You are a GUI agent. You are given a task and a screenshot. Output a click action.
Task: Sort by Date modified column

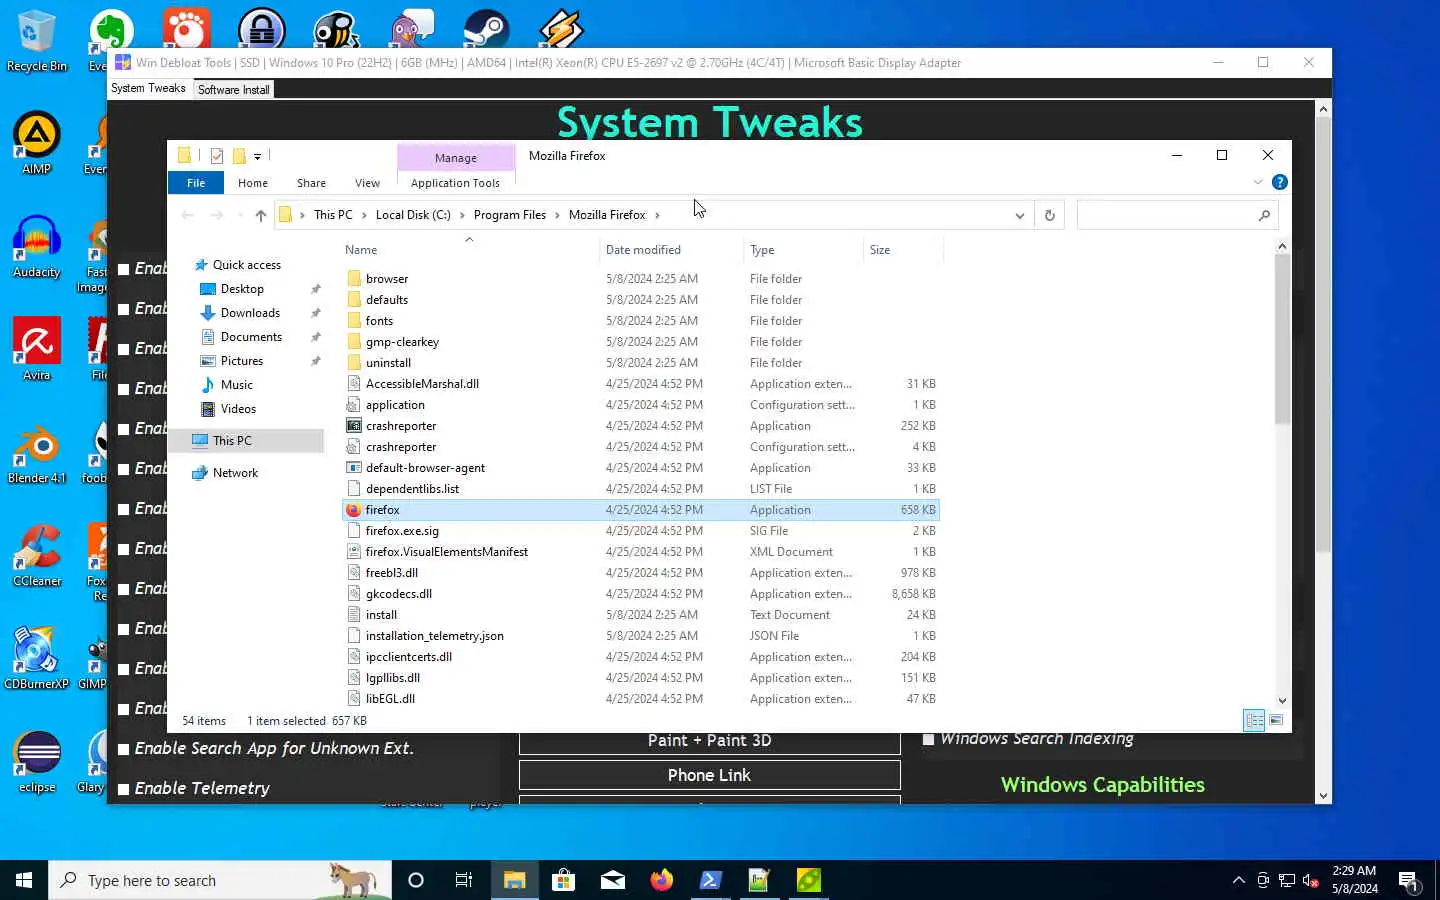pos(670,250)
